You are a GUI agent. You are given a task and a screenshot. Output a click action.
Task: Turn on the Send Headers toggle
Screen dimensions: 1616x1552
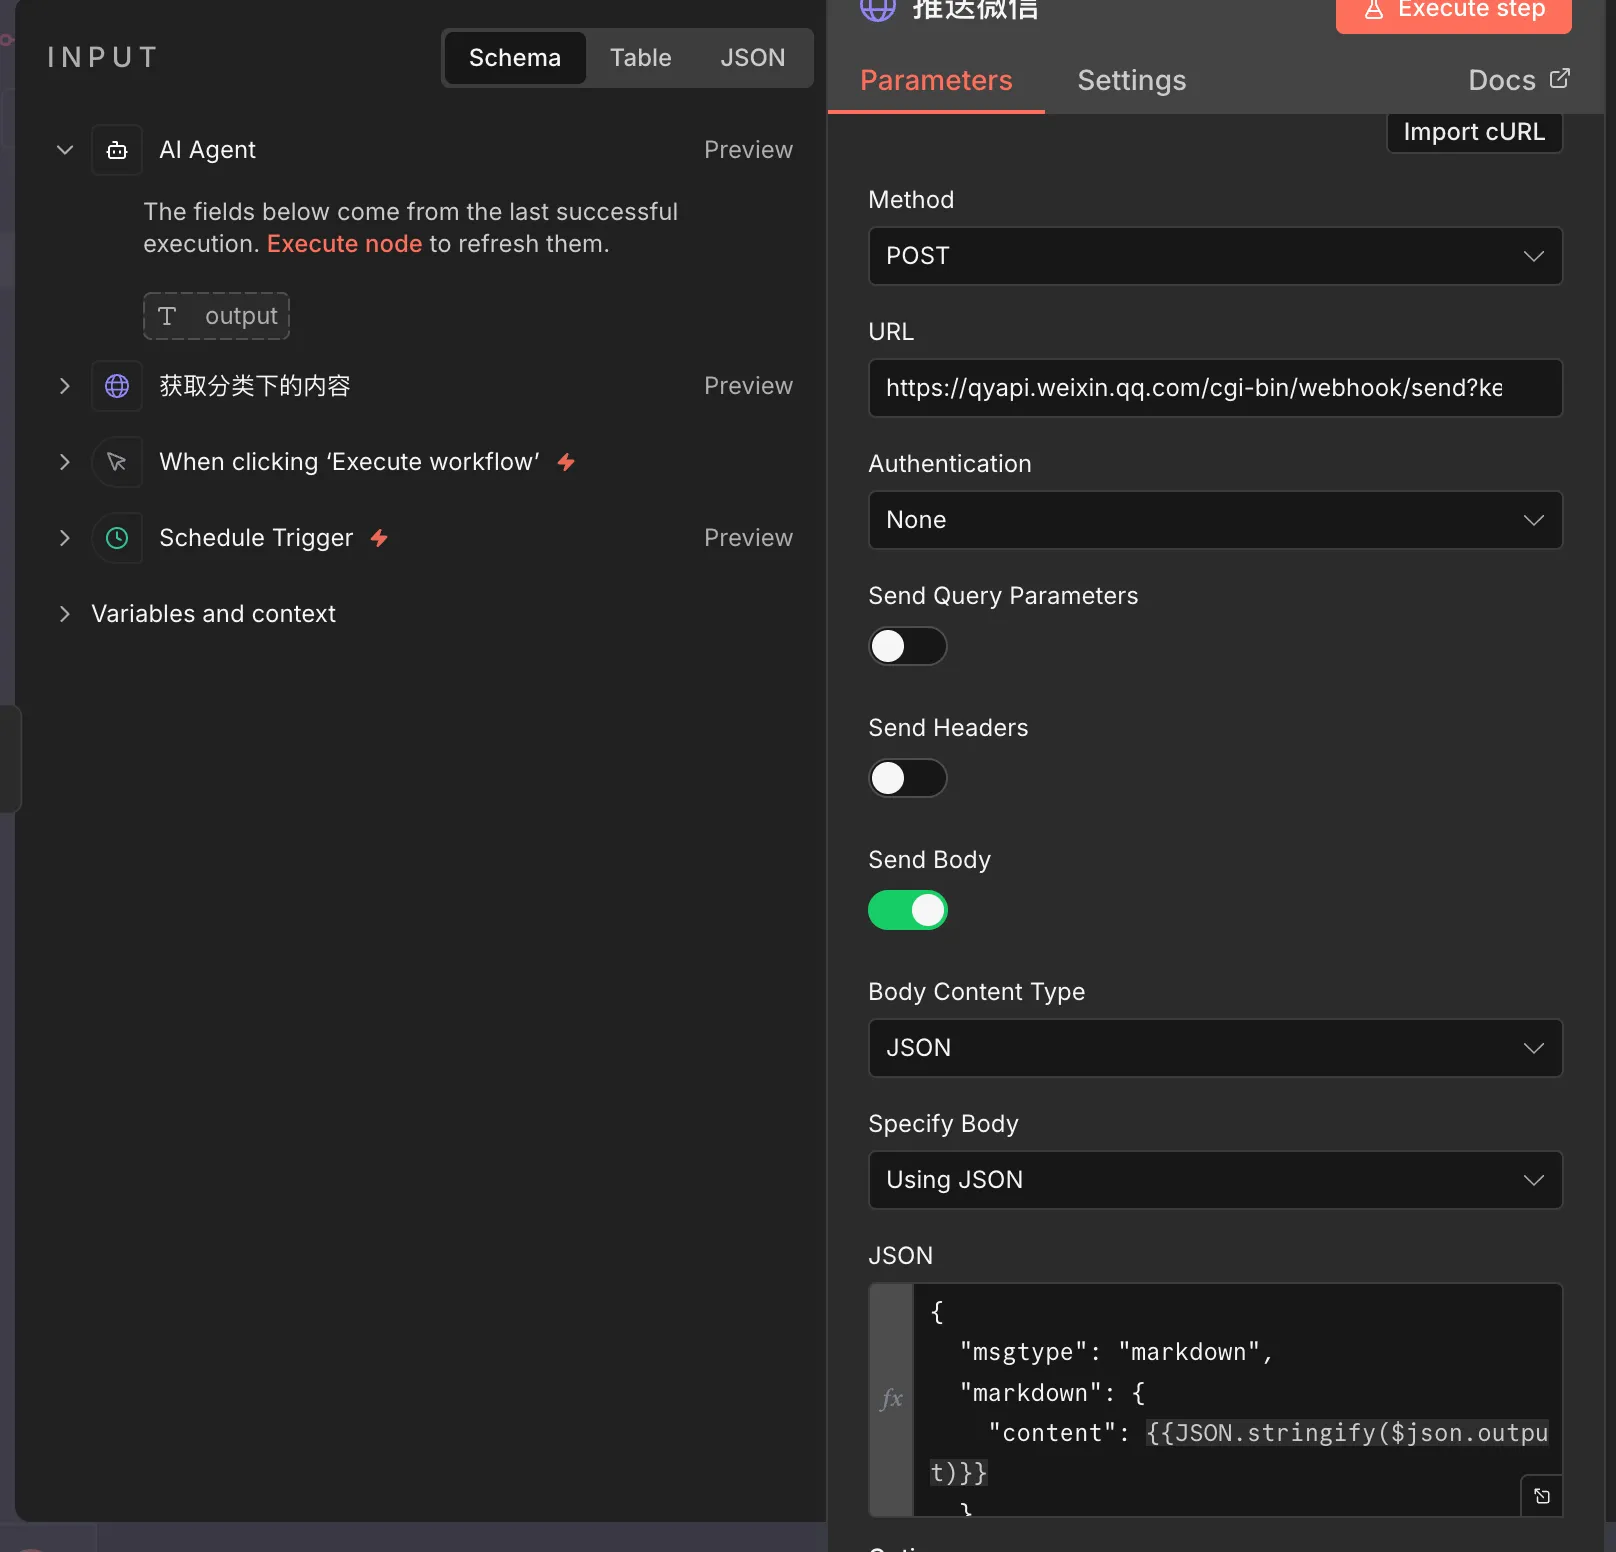[x=907, y=778]
